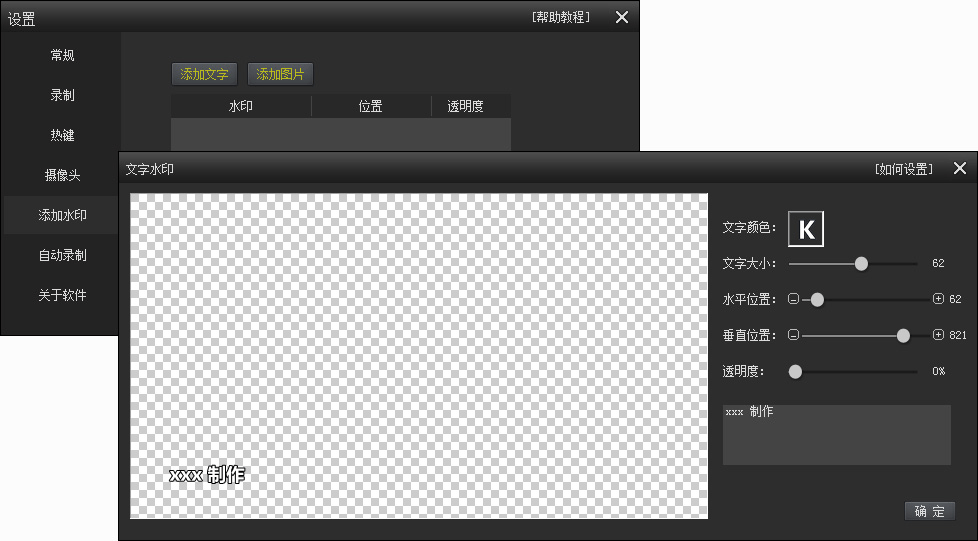Open the 摄像头 settings section
Image resolution: width=978 pixels, height=541 pixels.
62,175
